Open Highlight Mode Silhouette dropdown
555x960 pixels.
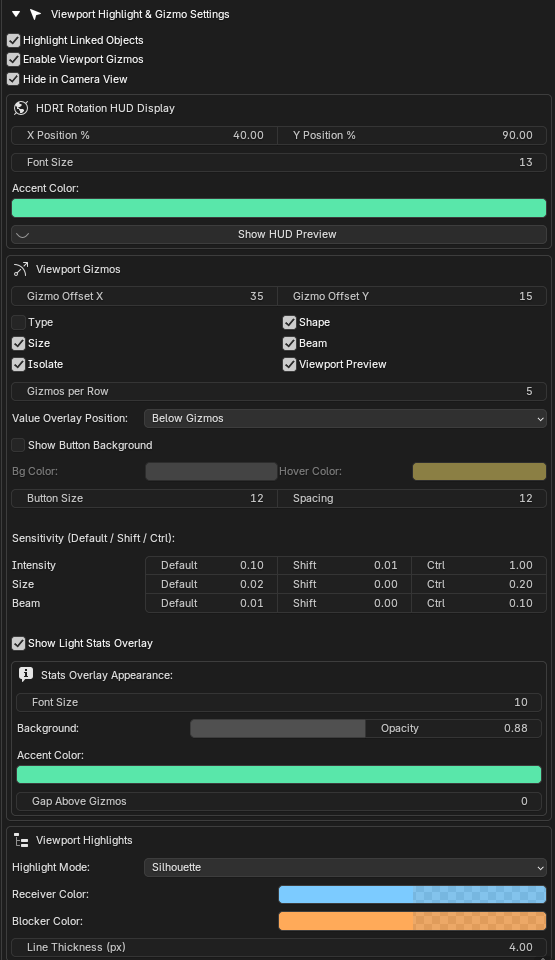[345, 868]
